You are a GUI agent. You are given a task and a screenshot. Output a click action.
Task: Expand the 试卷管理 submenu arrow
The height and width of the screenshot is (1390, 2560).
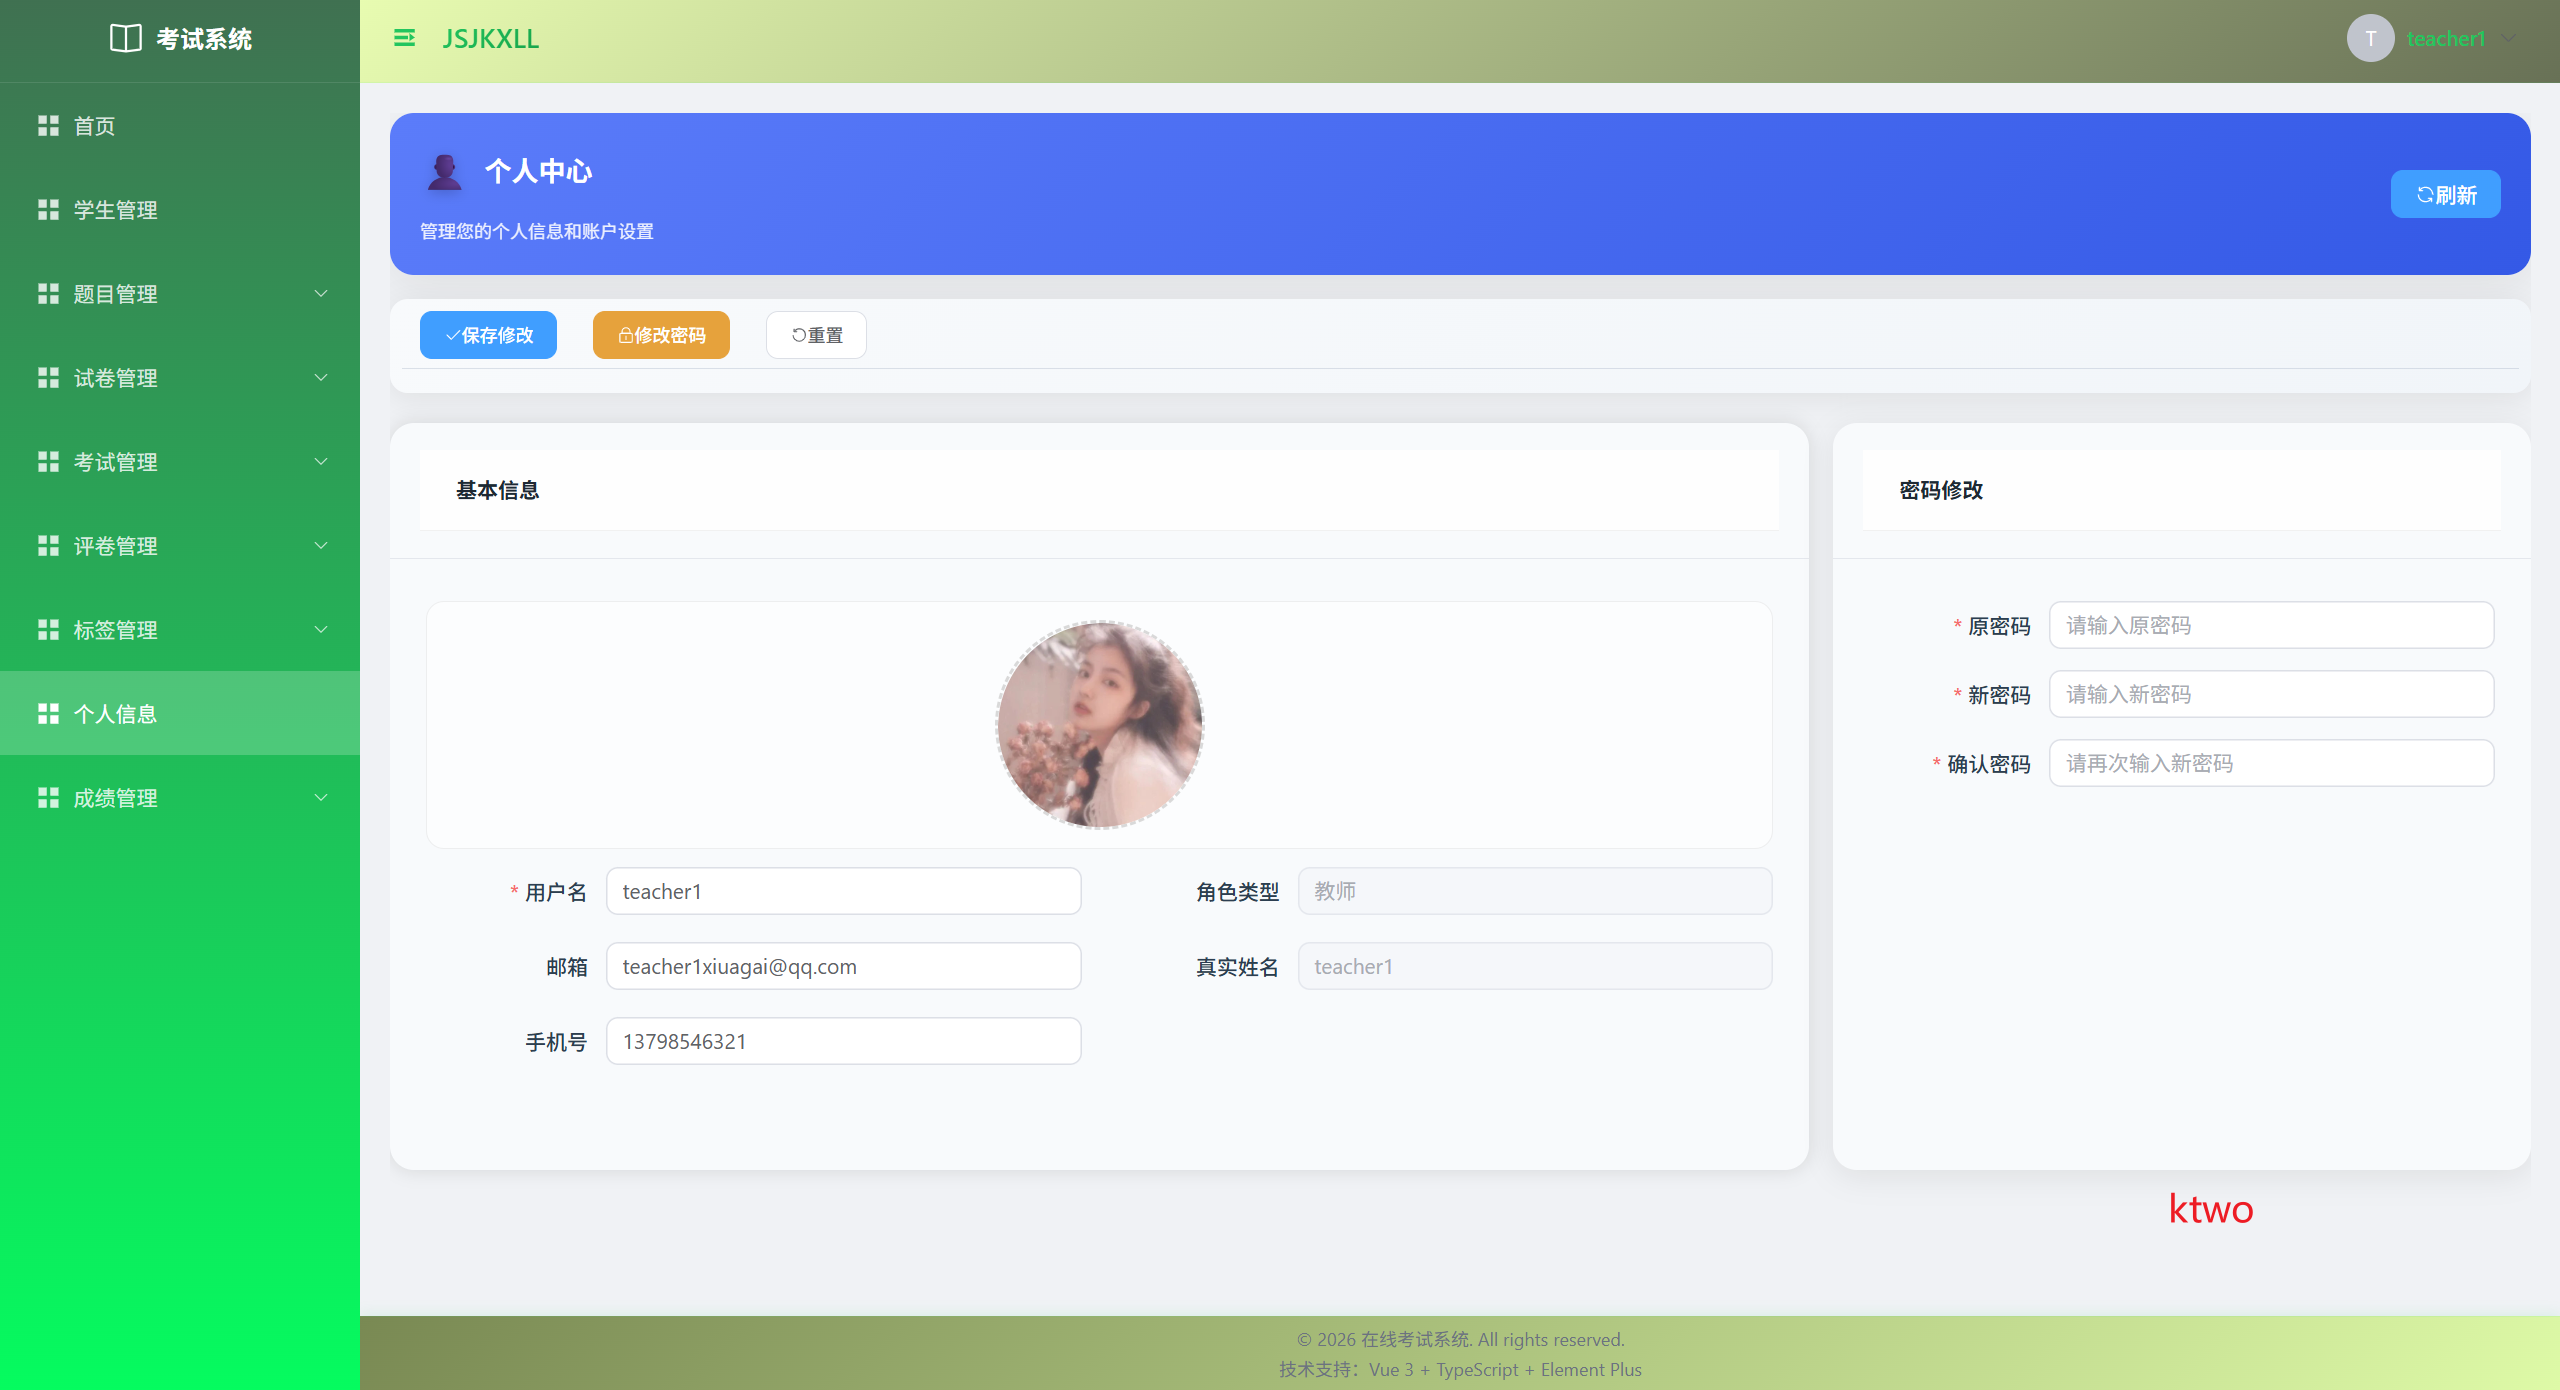(x=321, y=377)
